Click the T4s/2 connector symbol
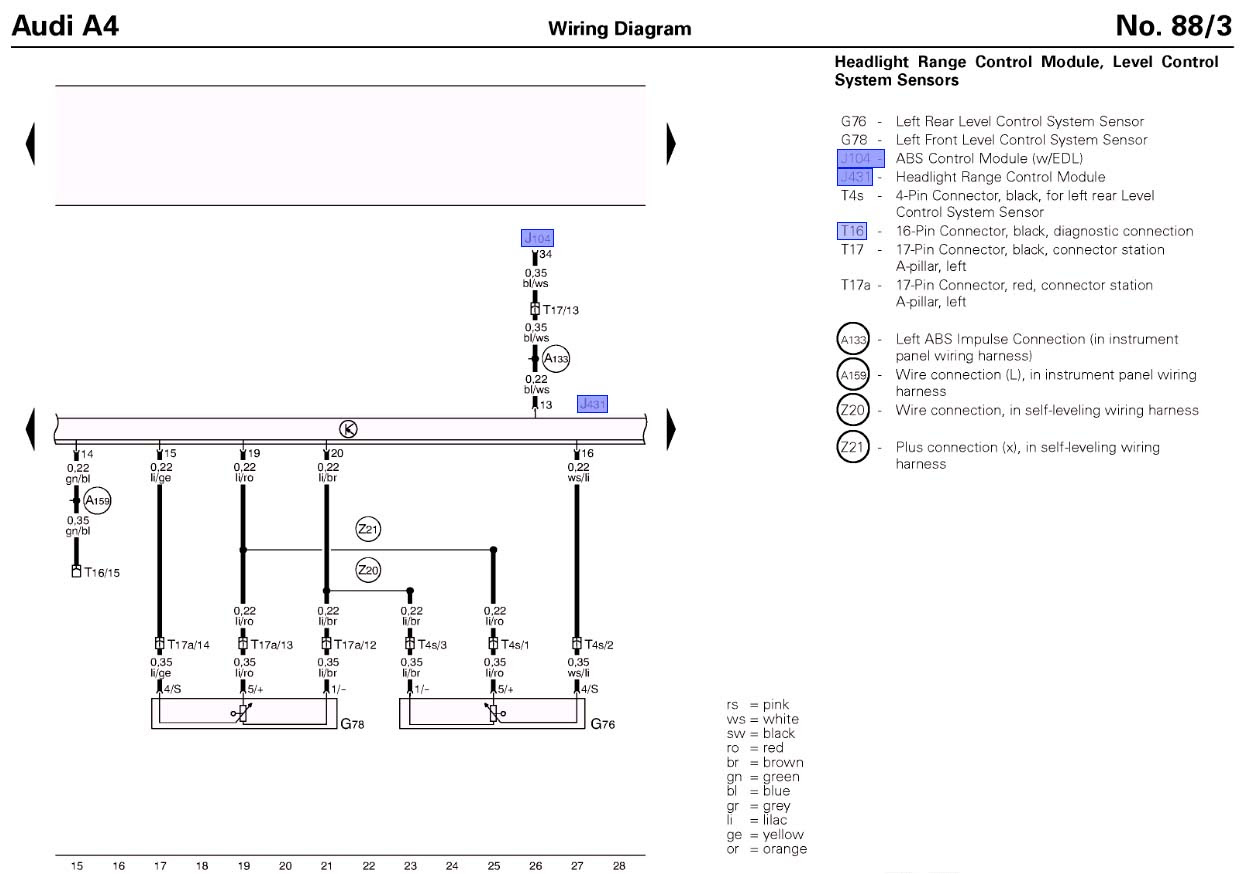 pyautogui.click(x=577, y=645)
